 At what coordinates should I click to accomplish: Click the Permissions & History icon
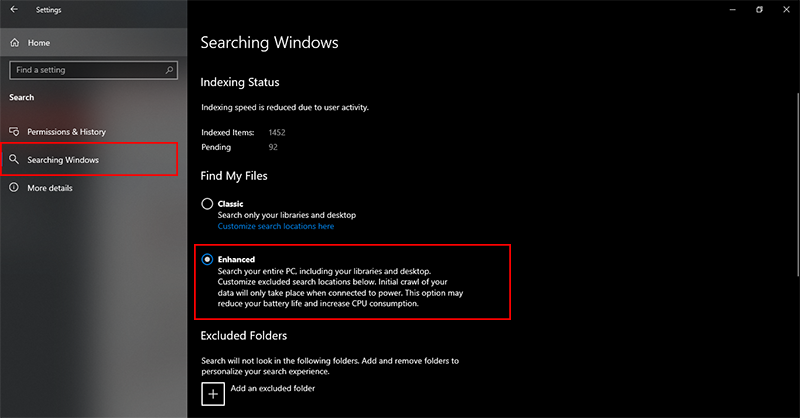14,132
